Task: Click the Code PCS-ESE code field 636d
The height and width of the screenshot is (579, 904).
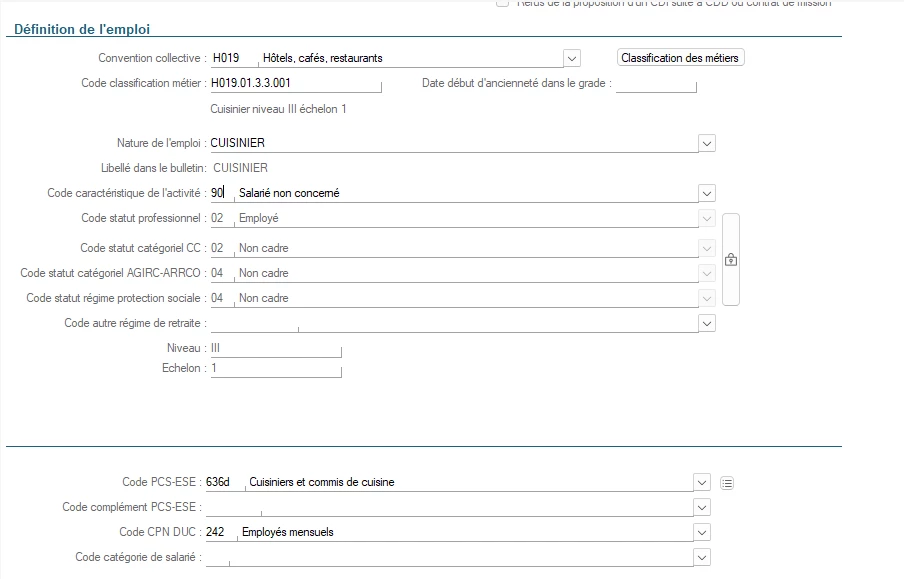Action: [223, 482]
